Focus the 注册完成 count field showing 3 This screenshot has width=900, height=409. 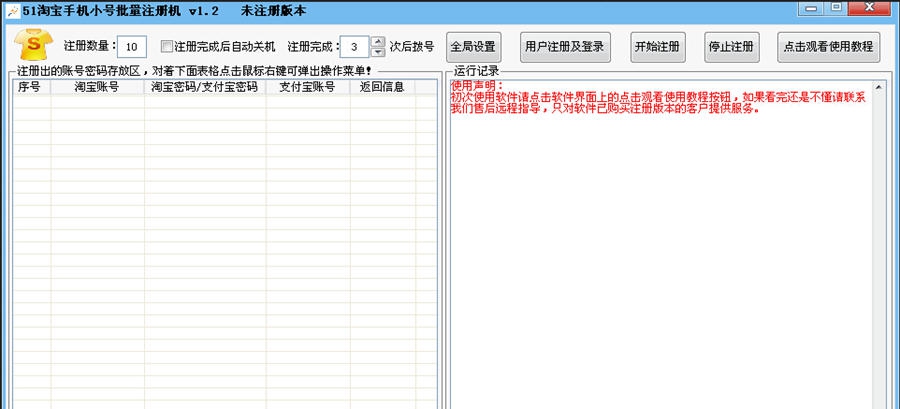pos(354,47)
